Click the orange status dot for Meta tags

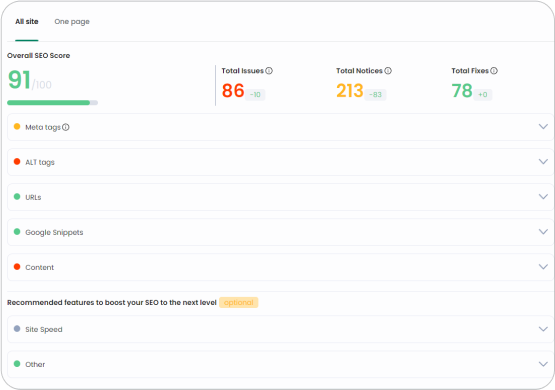coord(17,126)
